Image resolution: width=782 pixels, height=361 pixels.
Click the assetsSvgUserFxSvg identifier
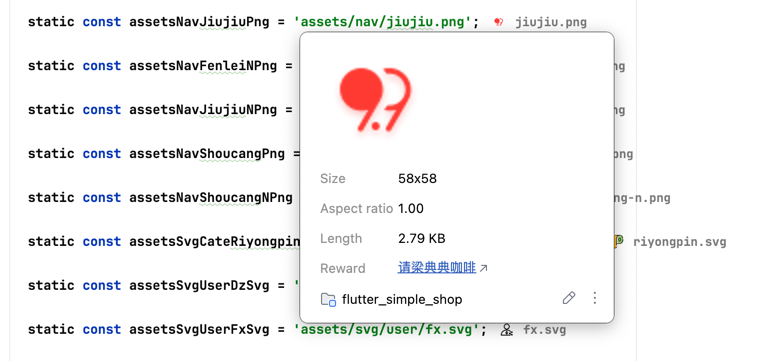(199, 330)
